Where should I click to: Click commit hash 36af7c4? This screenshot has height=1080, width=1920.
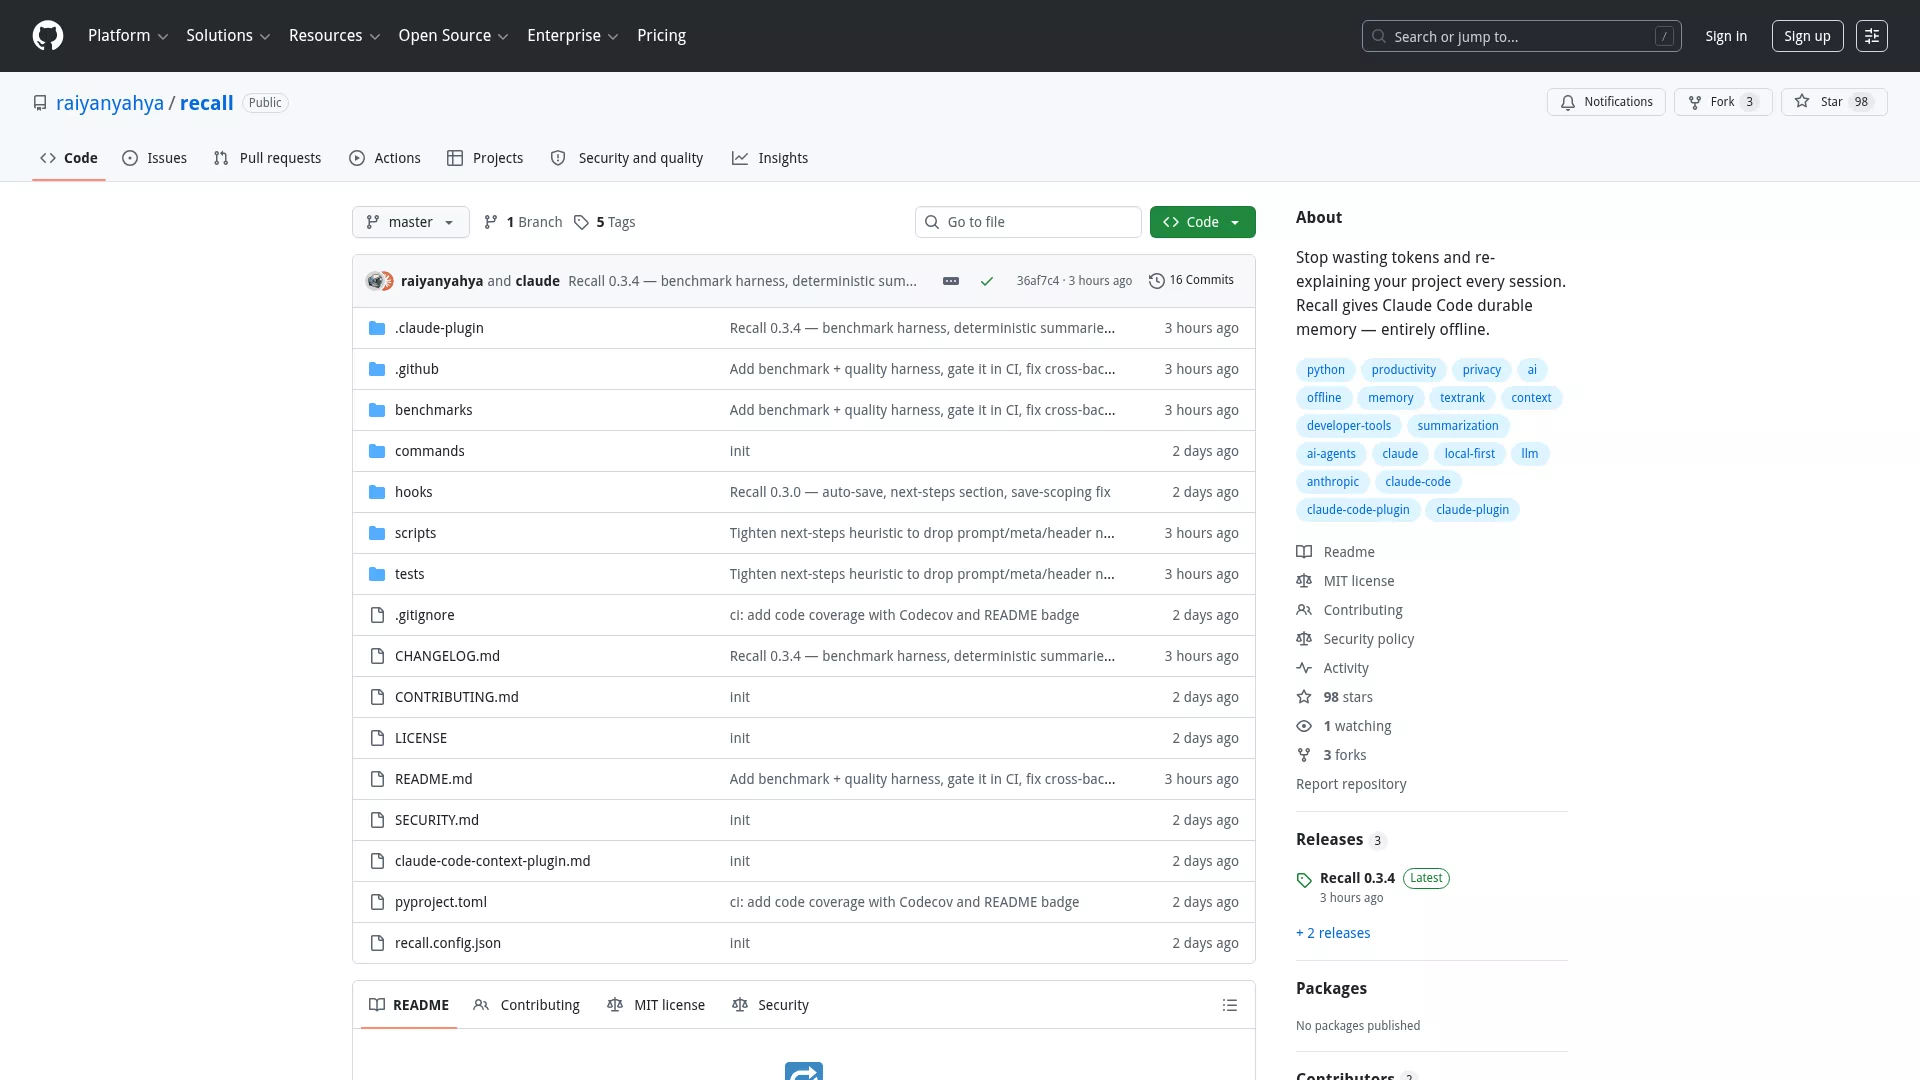(1037, 281)
